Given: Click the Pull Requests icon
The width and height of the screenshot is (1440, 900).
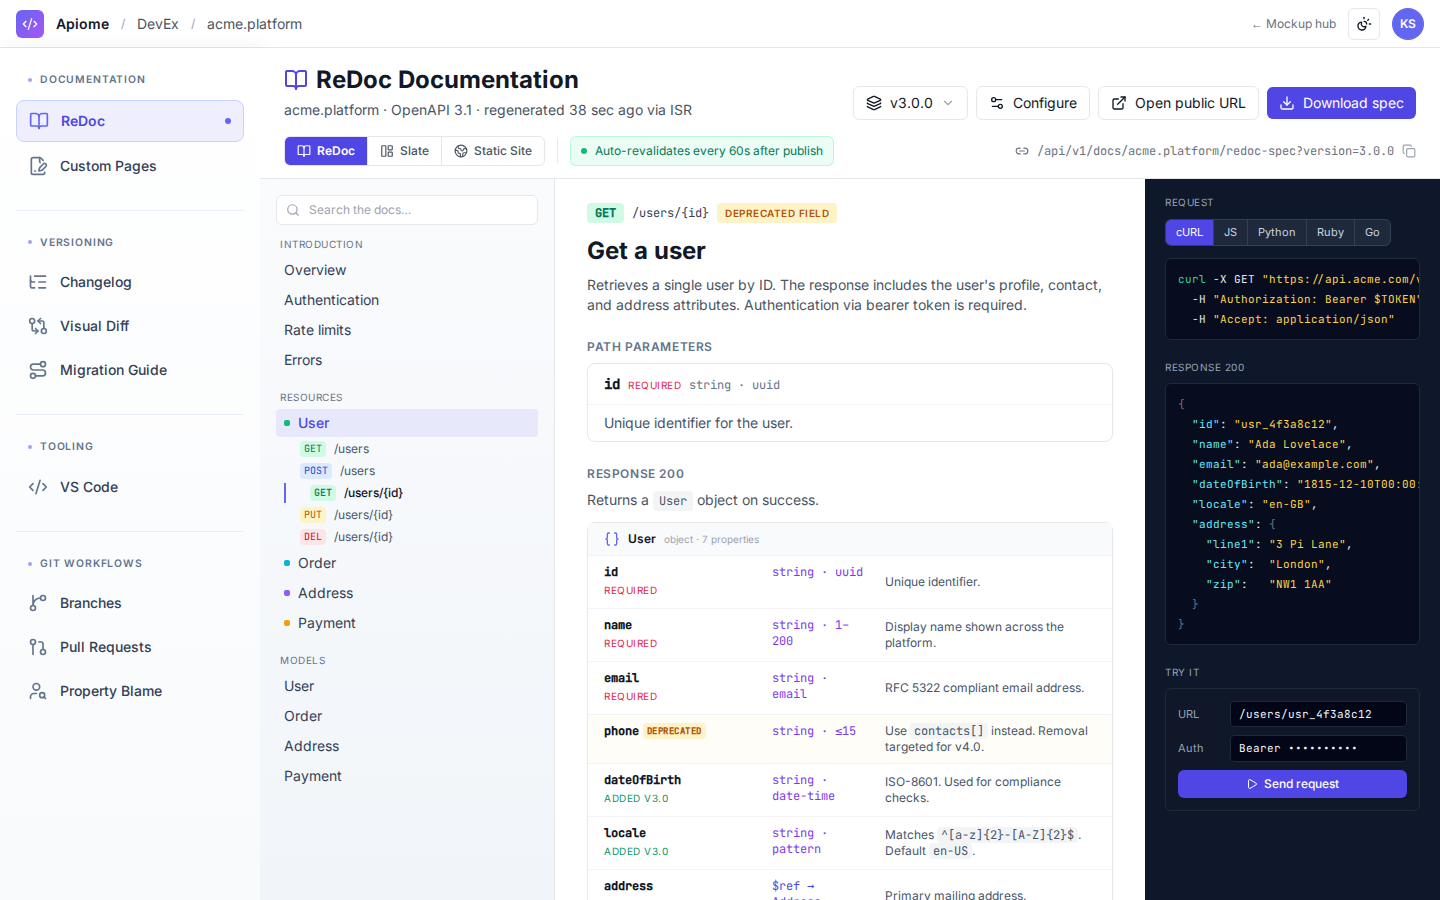Looking at the screenshot, I should pos(38,647).
